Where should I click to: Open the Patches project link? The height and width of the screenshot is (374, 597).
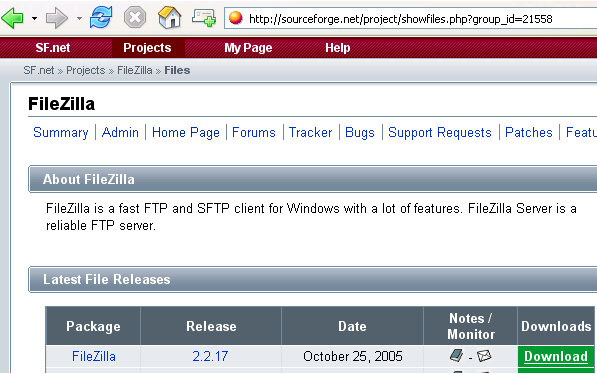529,133
